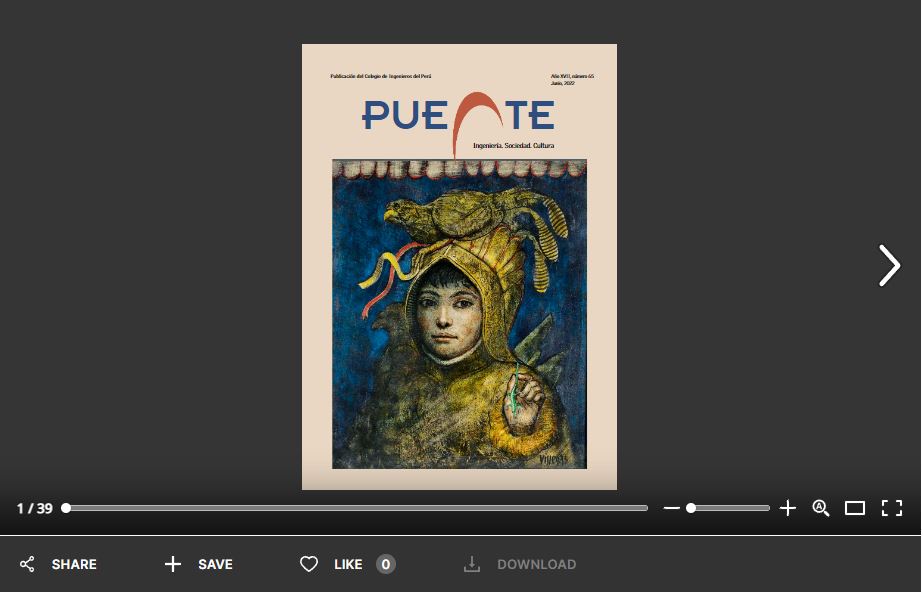Click the SHARE label
923x593 pixels.
pyautogui.click(x=74, y=564)
